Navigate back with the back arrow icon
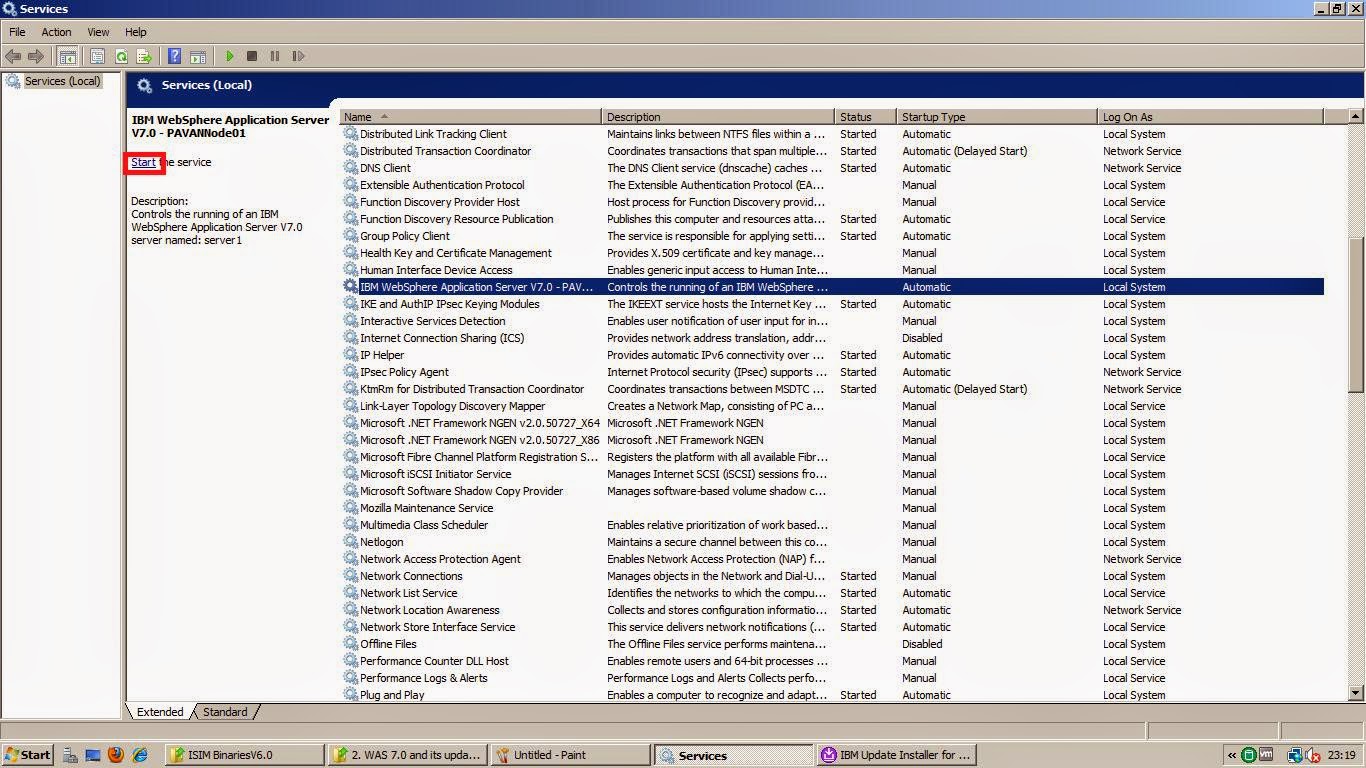The height and width of the screenshot is (768, 1366). (13, 56)
